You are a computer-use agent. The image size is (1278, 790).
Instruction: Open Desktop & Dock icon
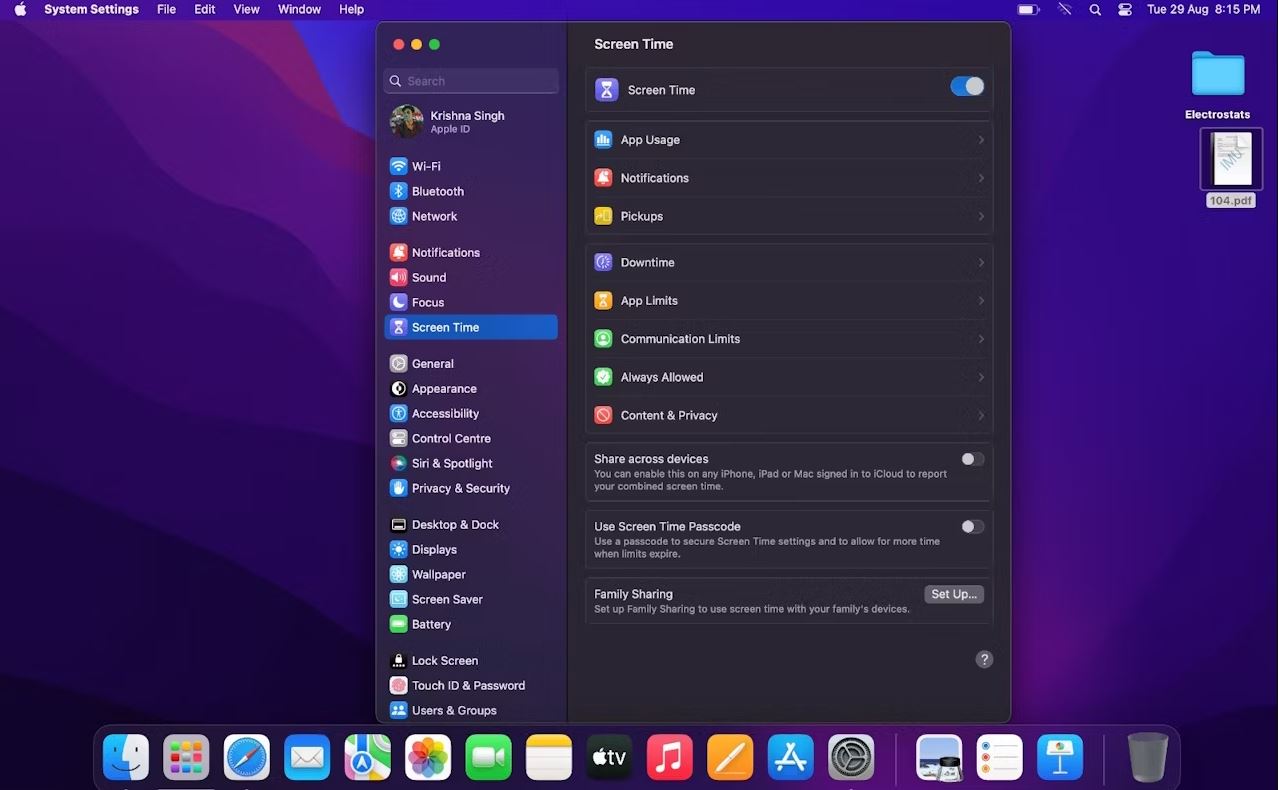coord(398,524)
